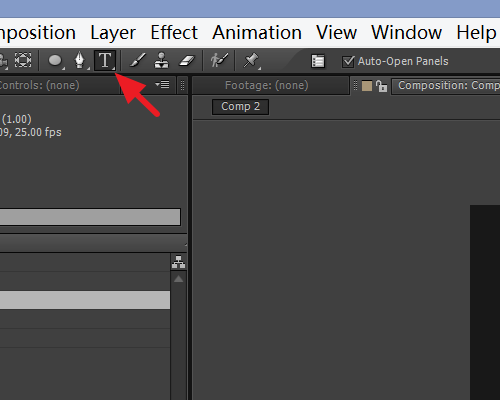500x400 pixels.
Task: Toggle the viewer lock icon
Action: pos(381,86)
